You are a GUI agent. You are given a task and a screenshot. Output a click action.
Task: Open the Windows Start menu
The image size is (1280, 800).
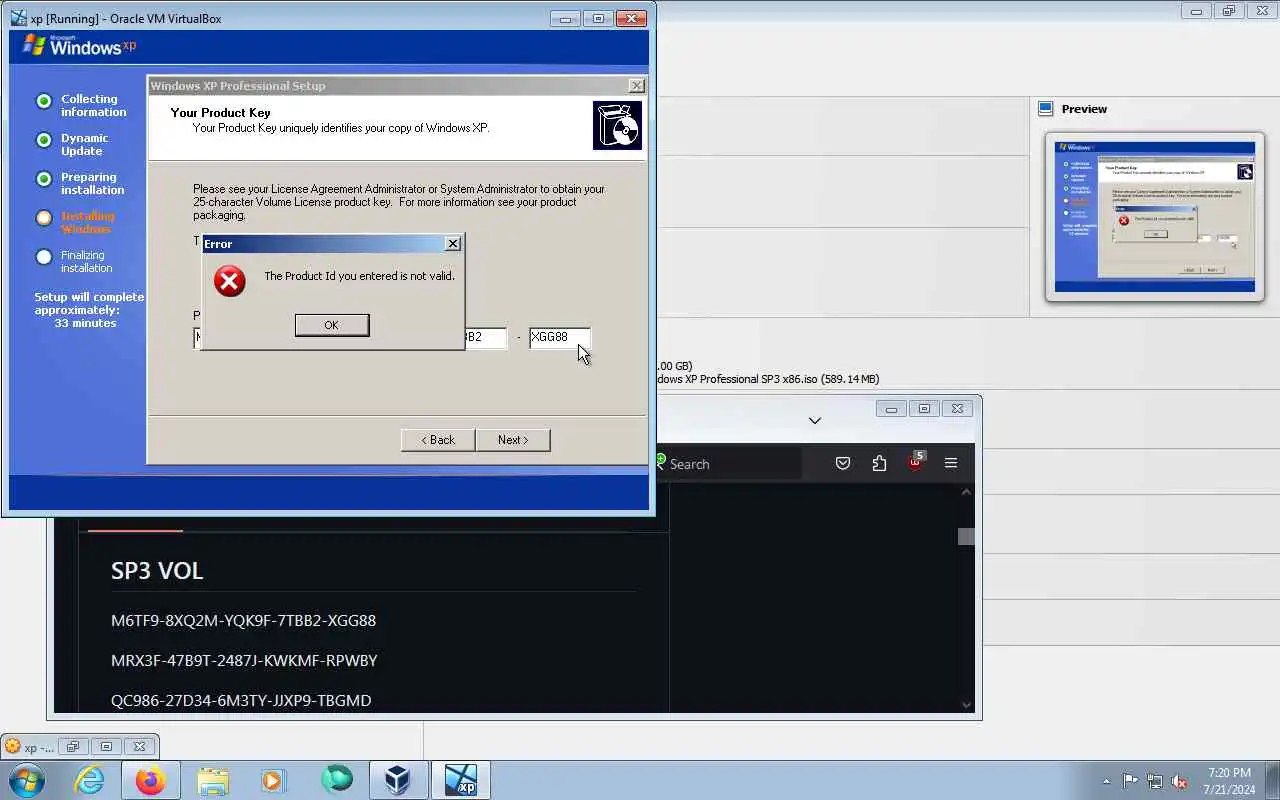click(25, 780)
